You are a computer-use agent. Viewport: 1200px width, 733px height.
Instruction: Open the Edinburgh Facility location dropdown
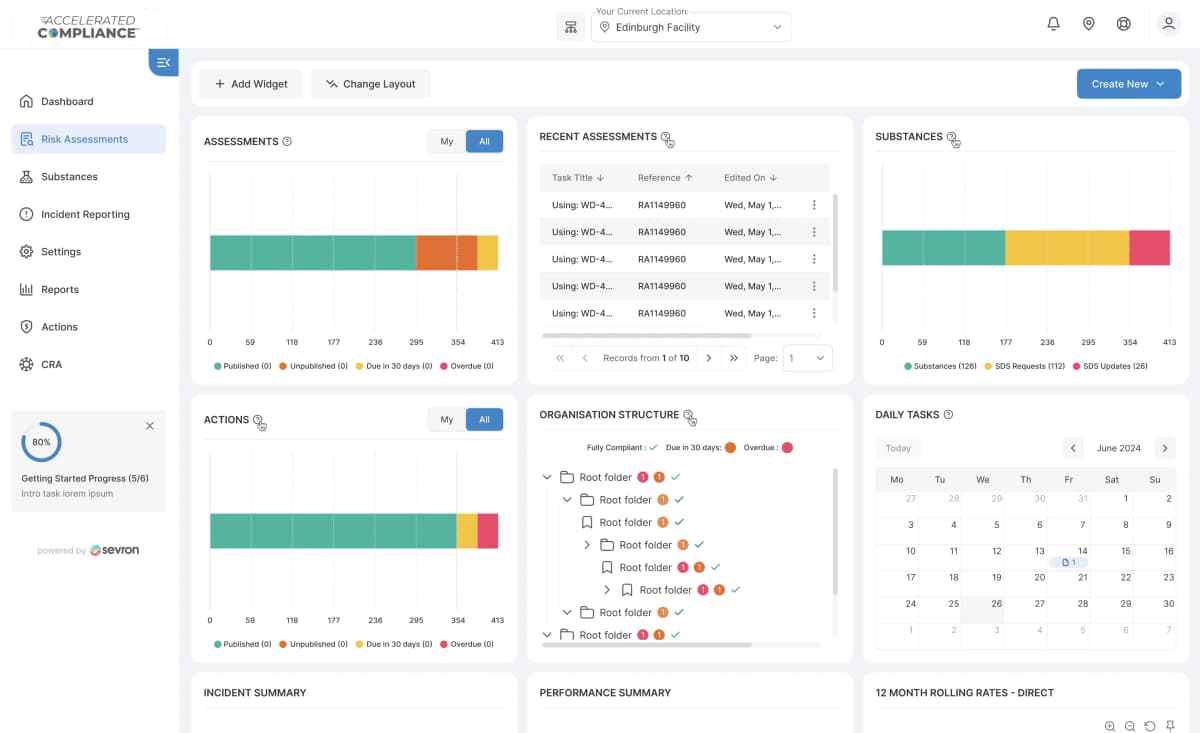click(690, 27)
